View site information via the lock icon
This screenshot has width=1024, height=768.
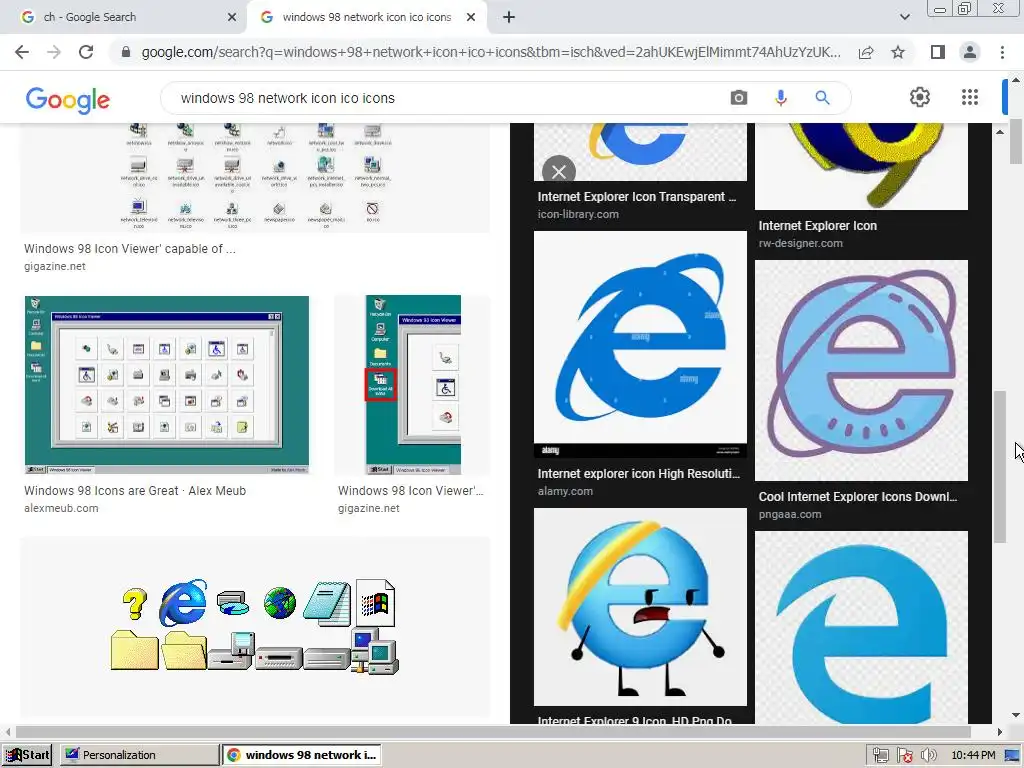[x=126, y=52]
